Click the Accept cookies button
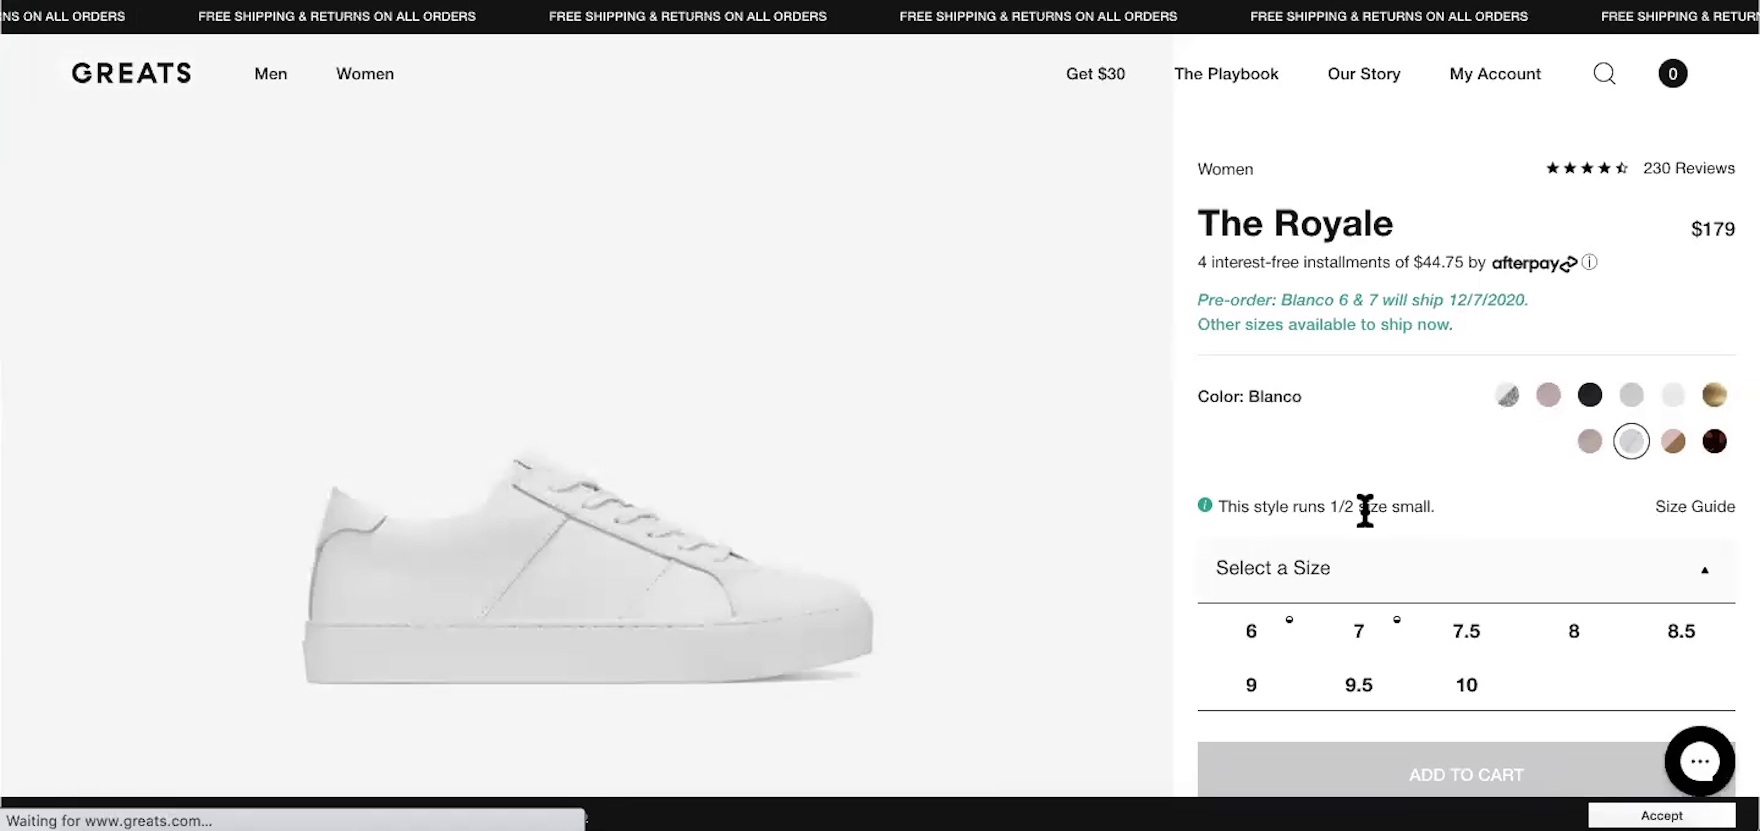Viewport: 1760px width, 831px height. point(1661,816)
